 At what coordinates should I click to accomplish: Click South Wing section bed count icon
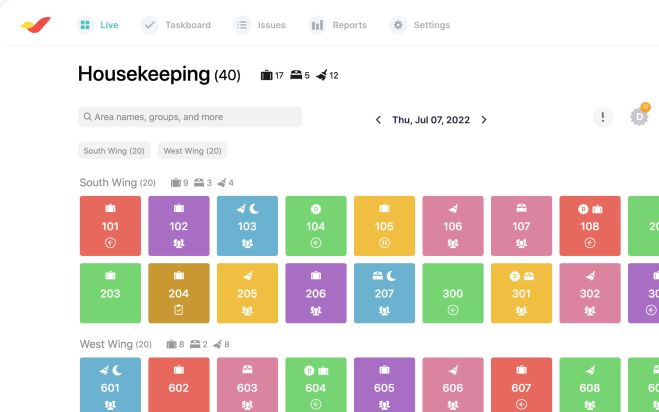(199, 182)
